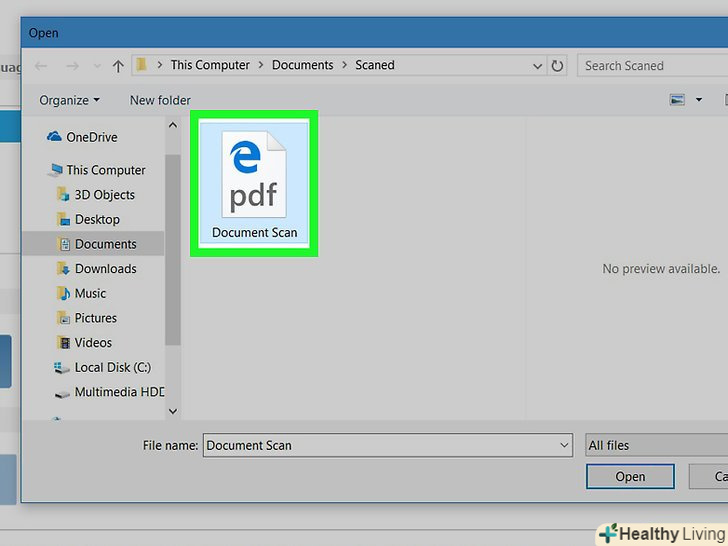Open the view options dropdown arrow
The height and width of the screenshot is (546, 728).
(699, 100)
